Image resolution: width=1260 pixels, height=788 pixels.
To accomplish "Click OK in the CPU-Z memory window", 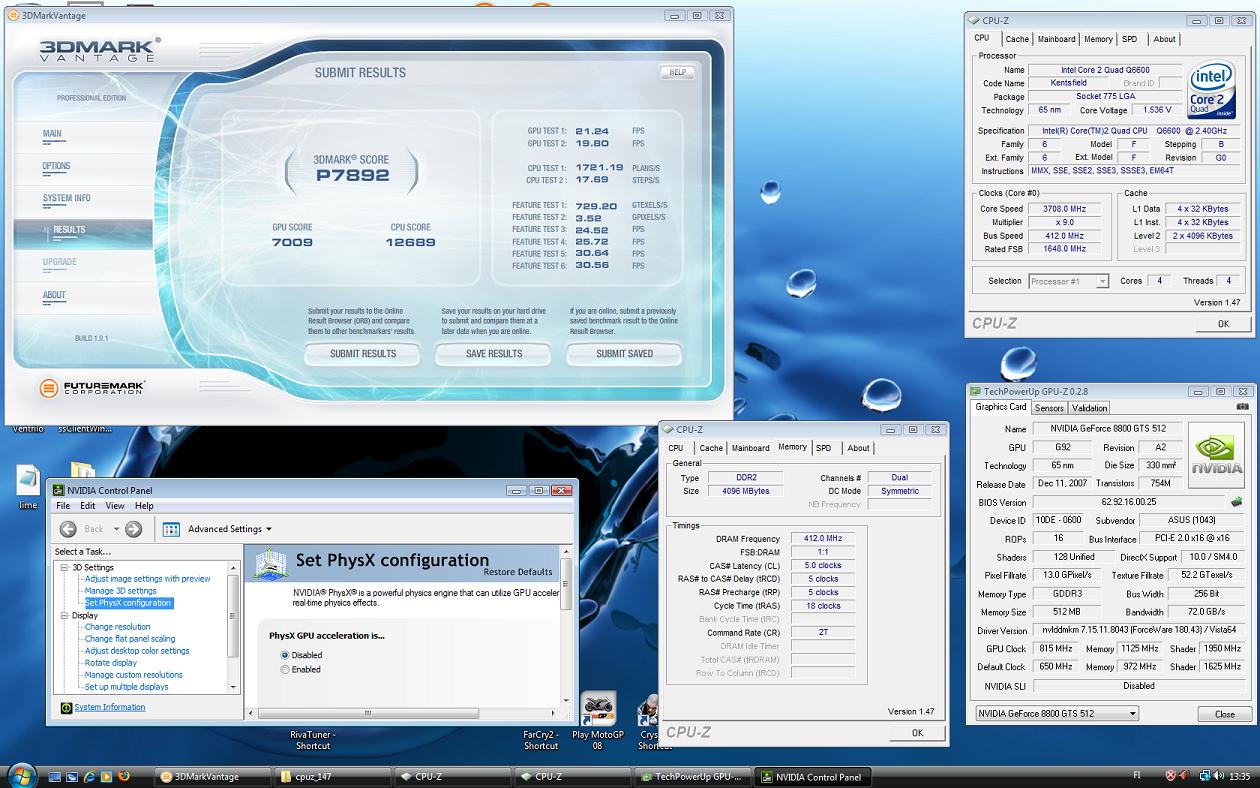I will tap(917, 732).
